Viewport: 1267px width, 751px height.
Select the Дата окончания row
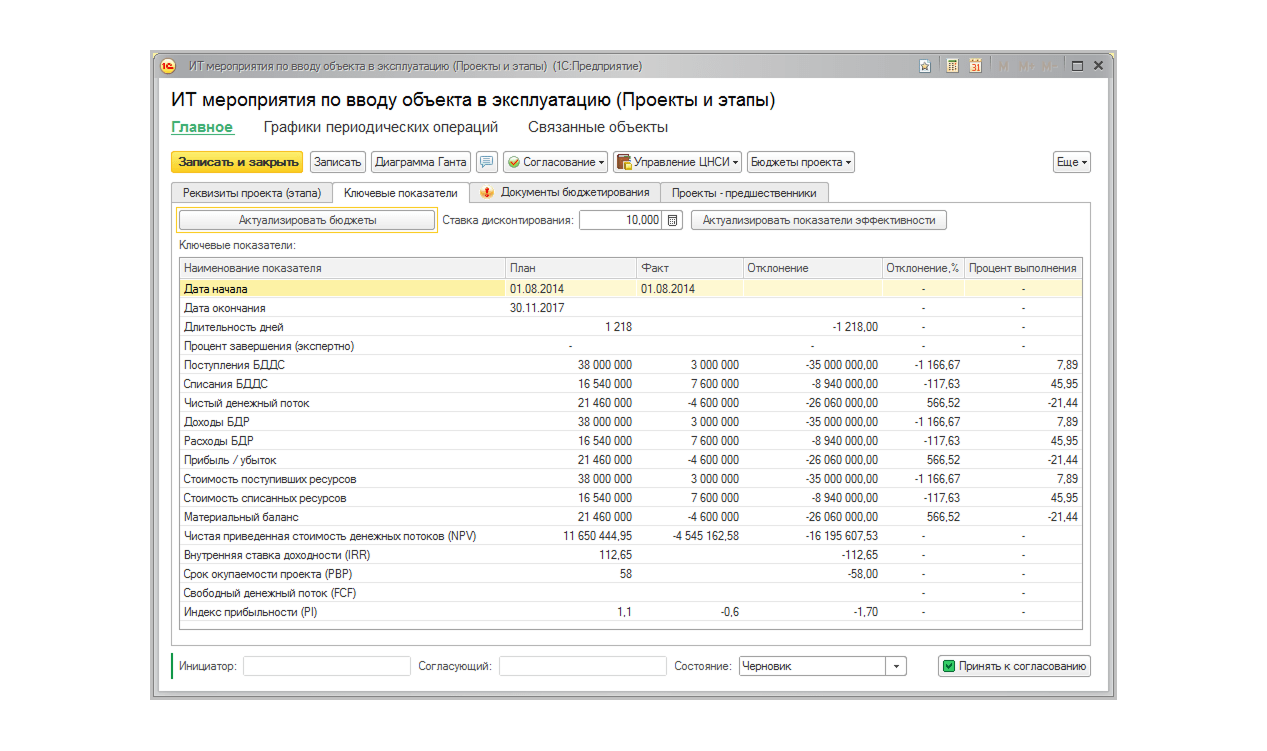(631, 308)
